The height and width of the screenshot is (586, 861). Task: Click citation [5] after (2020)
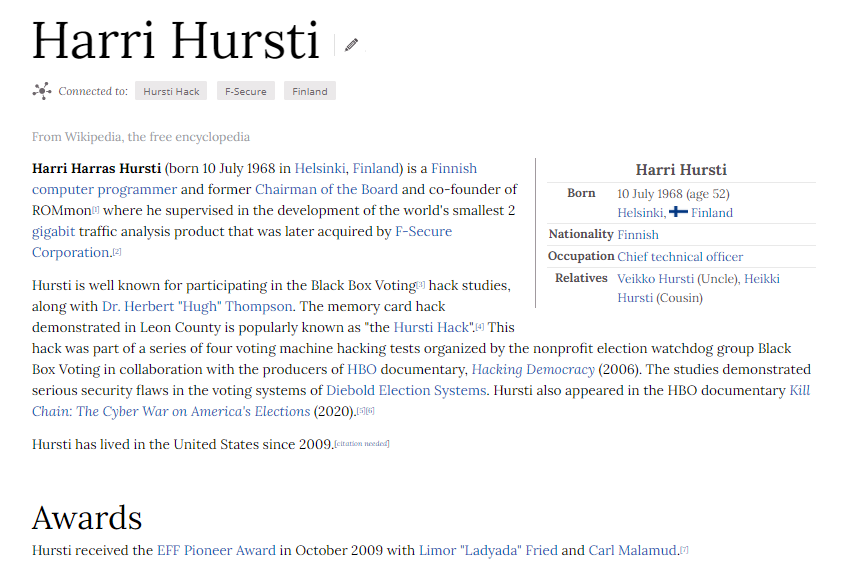pyautogui.click(x=361, y=410)
